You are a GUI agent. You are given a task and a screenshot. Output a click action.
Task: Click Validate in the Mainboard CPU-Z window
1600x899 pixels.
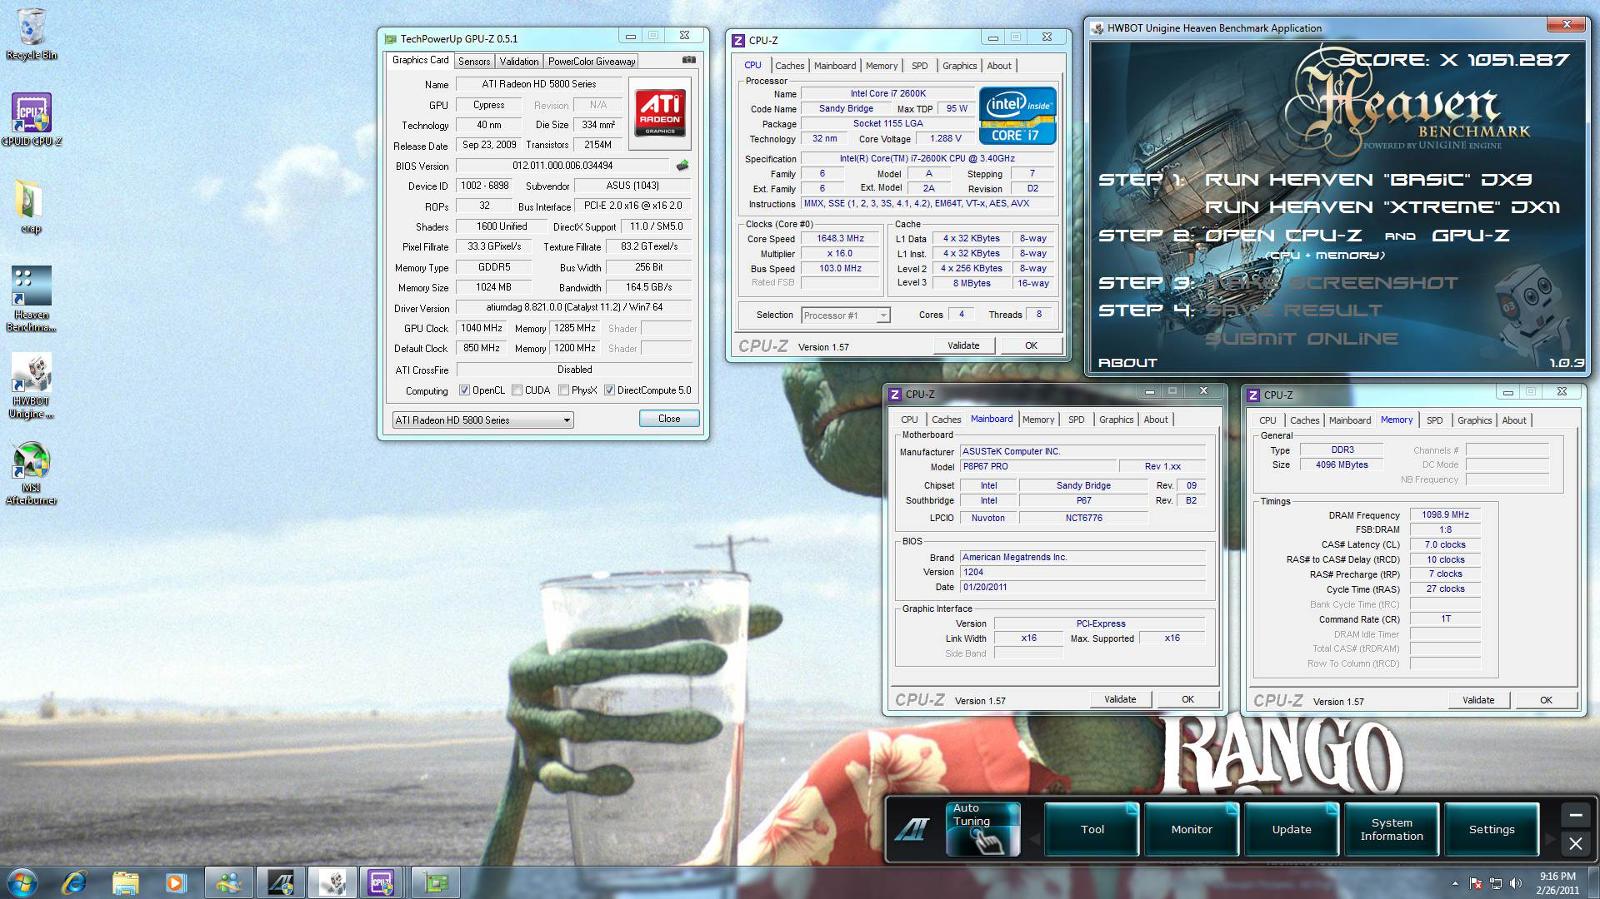pyautogui.click(x=1120, y=700)
